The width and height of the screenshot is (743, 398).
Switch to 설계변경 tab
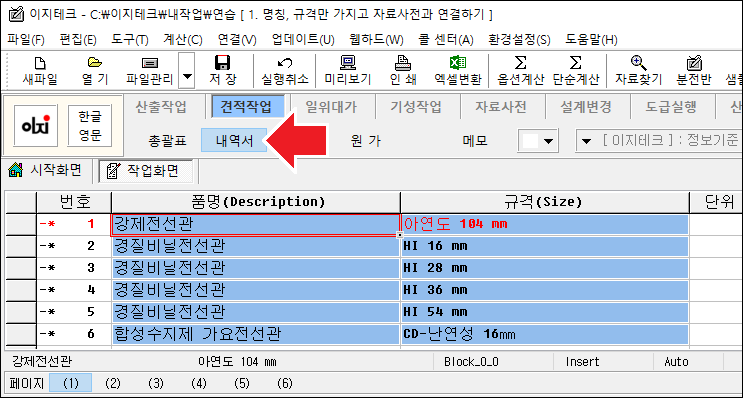coord(586,107)
